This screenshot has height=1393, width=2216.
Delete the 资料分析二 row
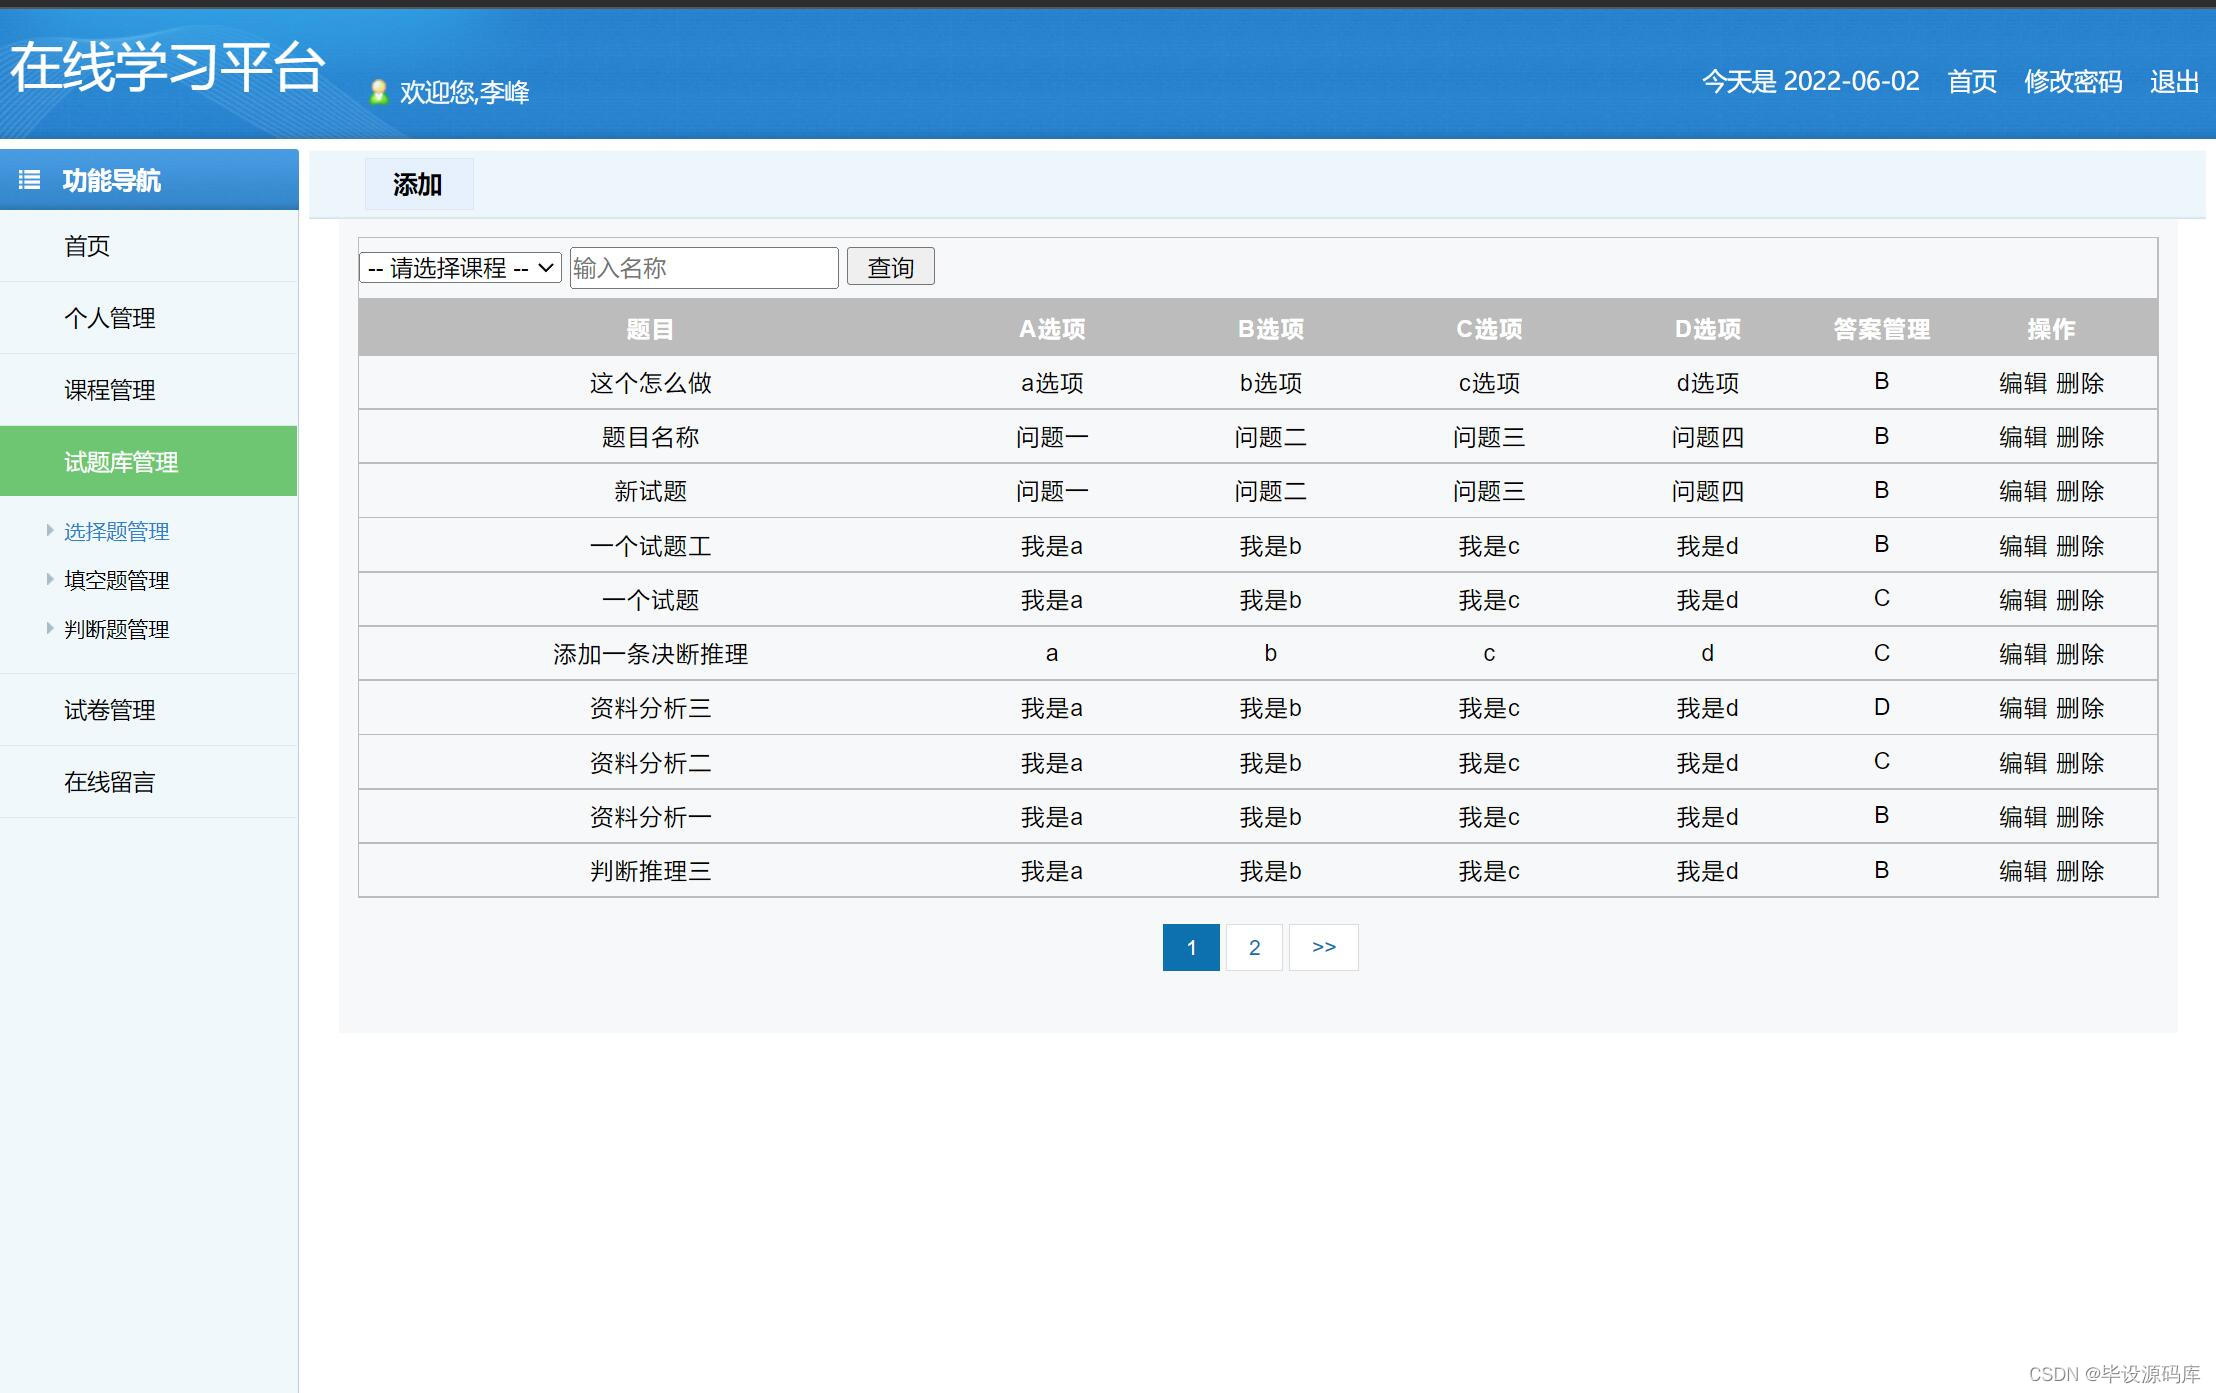2080,763
